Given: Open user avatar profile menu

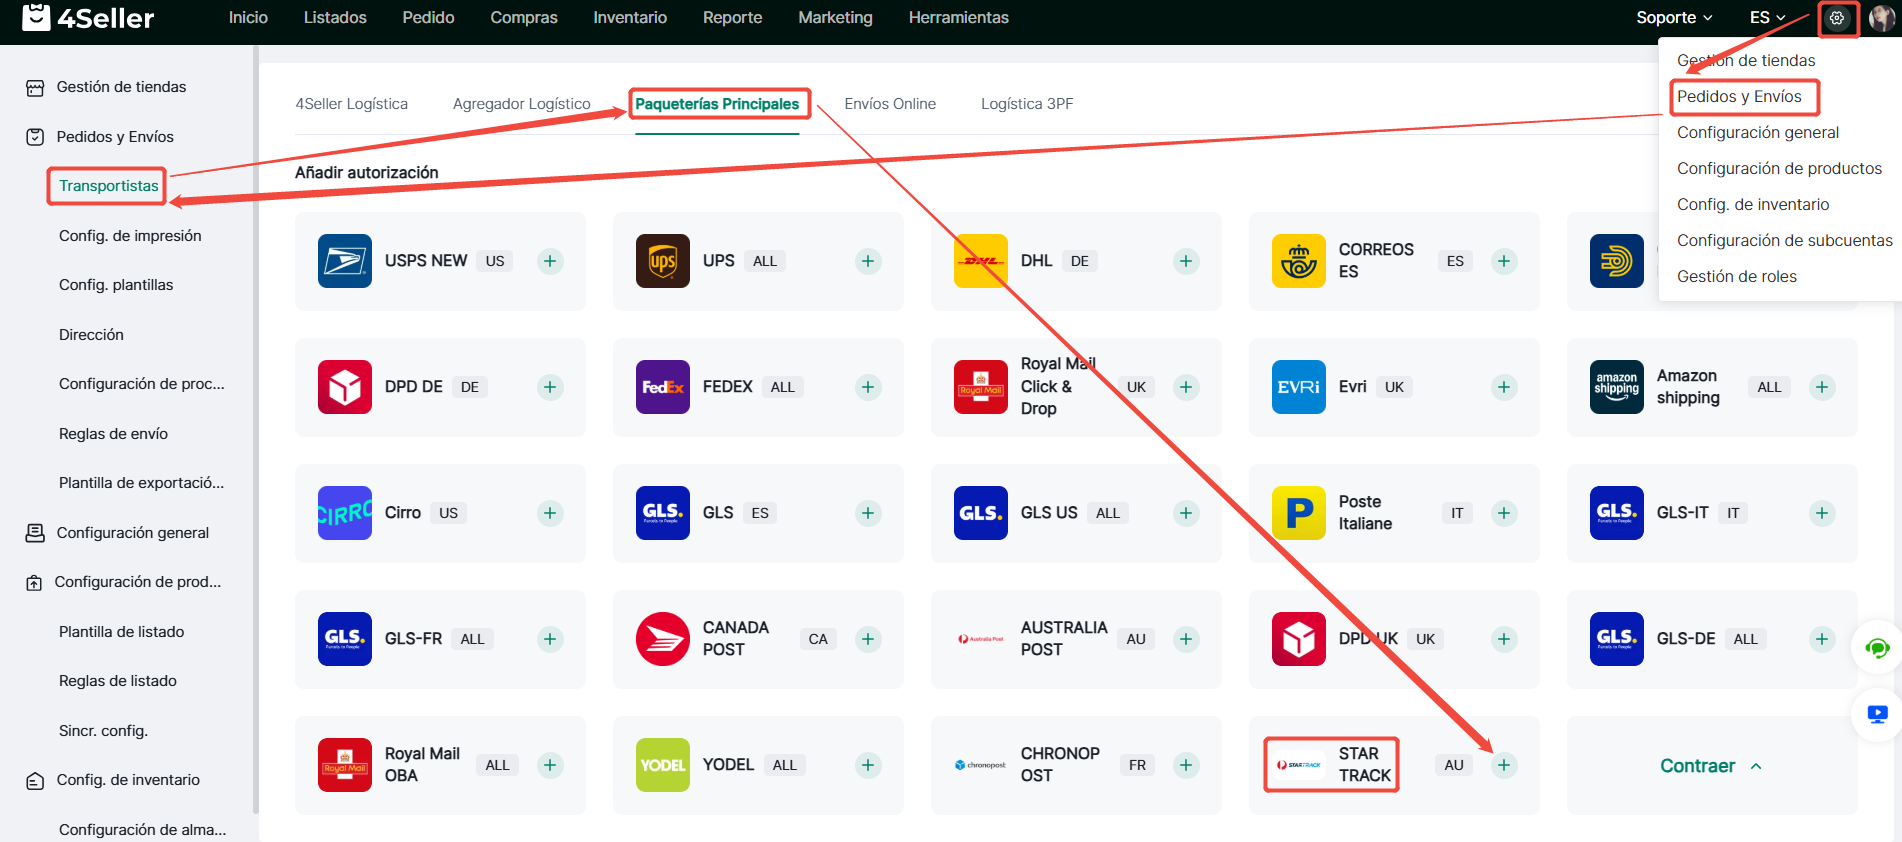Looking at the screenshot, I should [x=1881, y=18].
